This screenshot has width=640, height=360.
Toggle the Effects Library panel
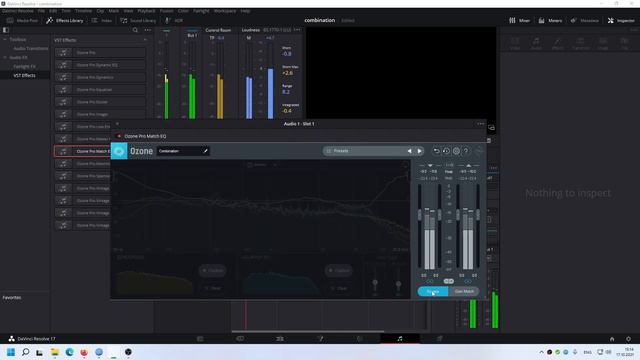click(x=65, y=20)
